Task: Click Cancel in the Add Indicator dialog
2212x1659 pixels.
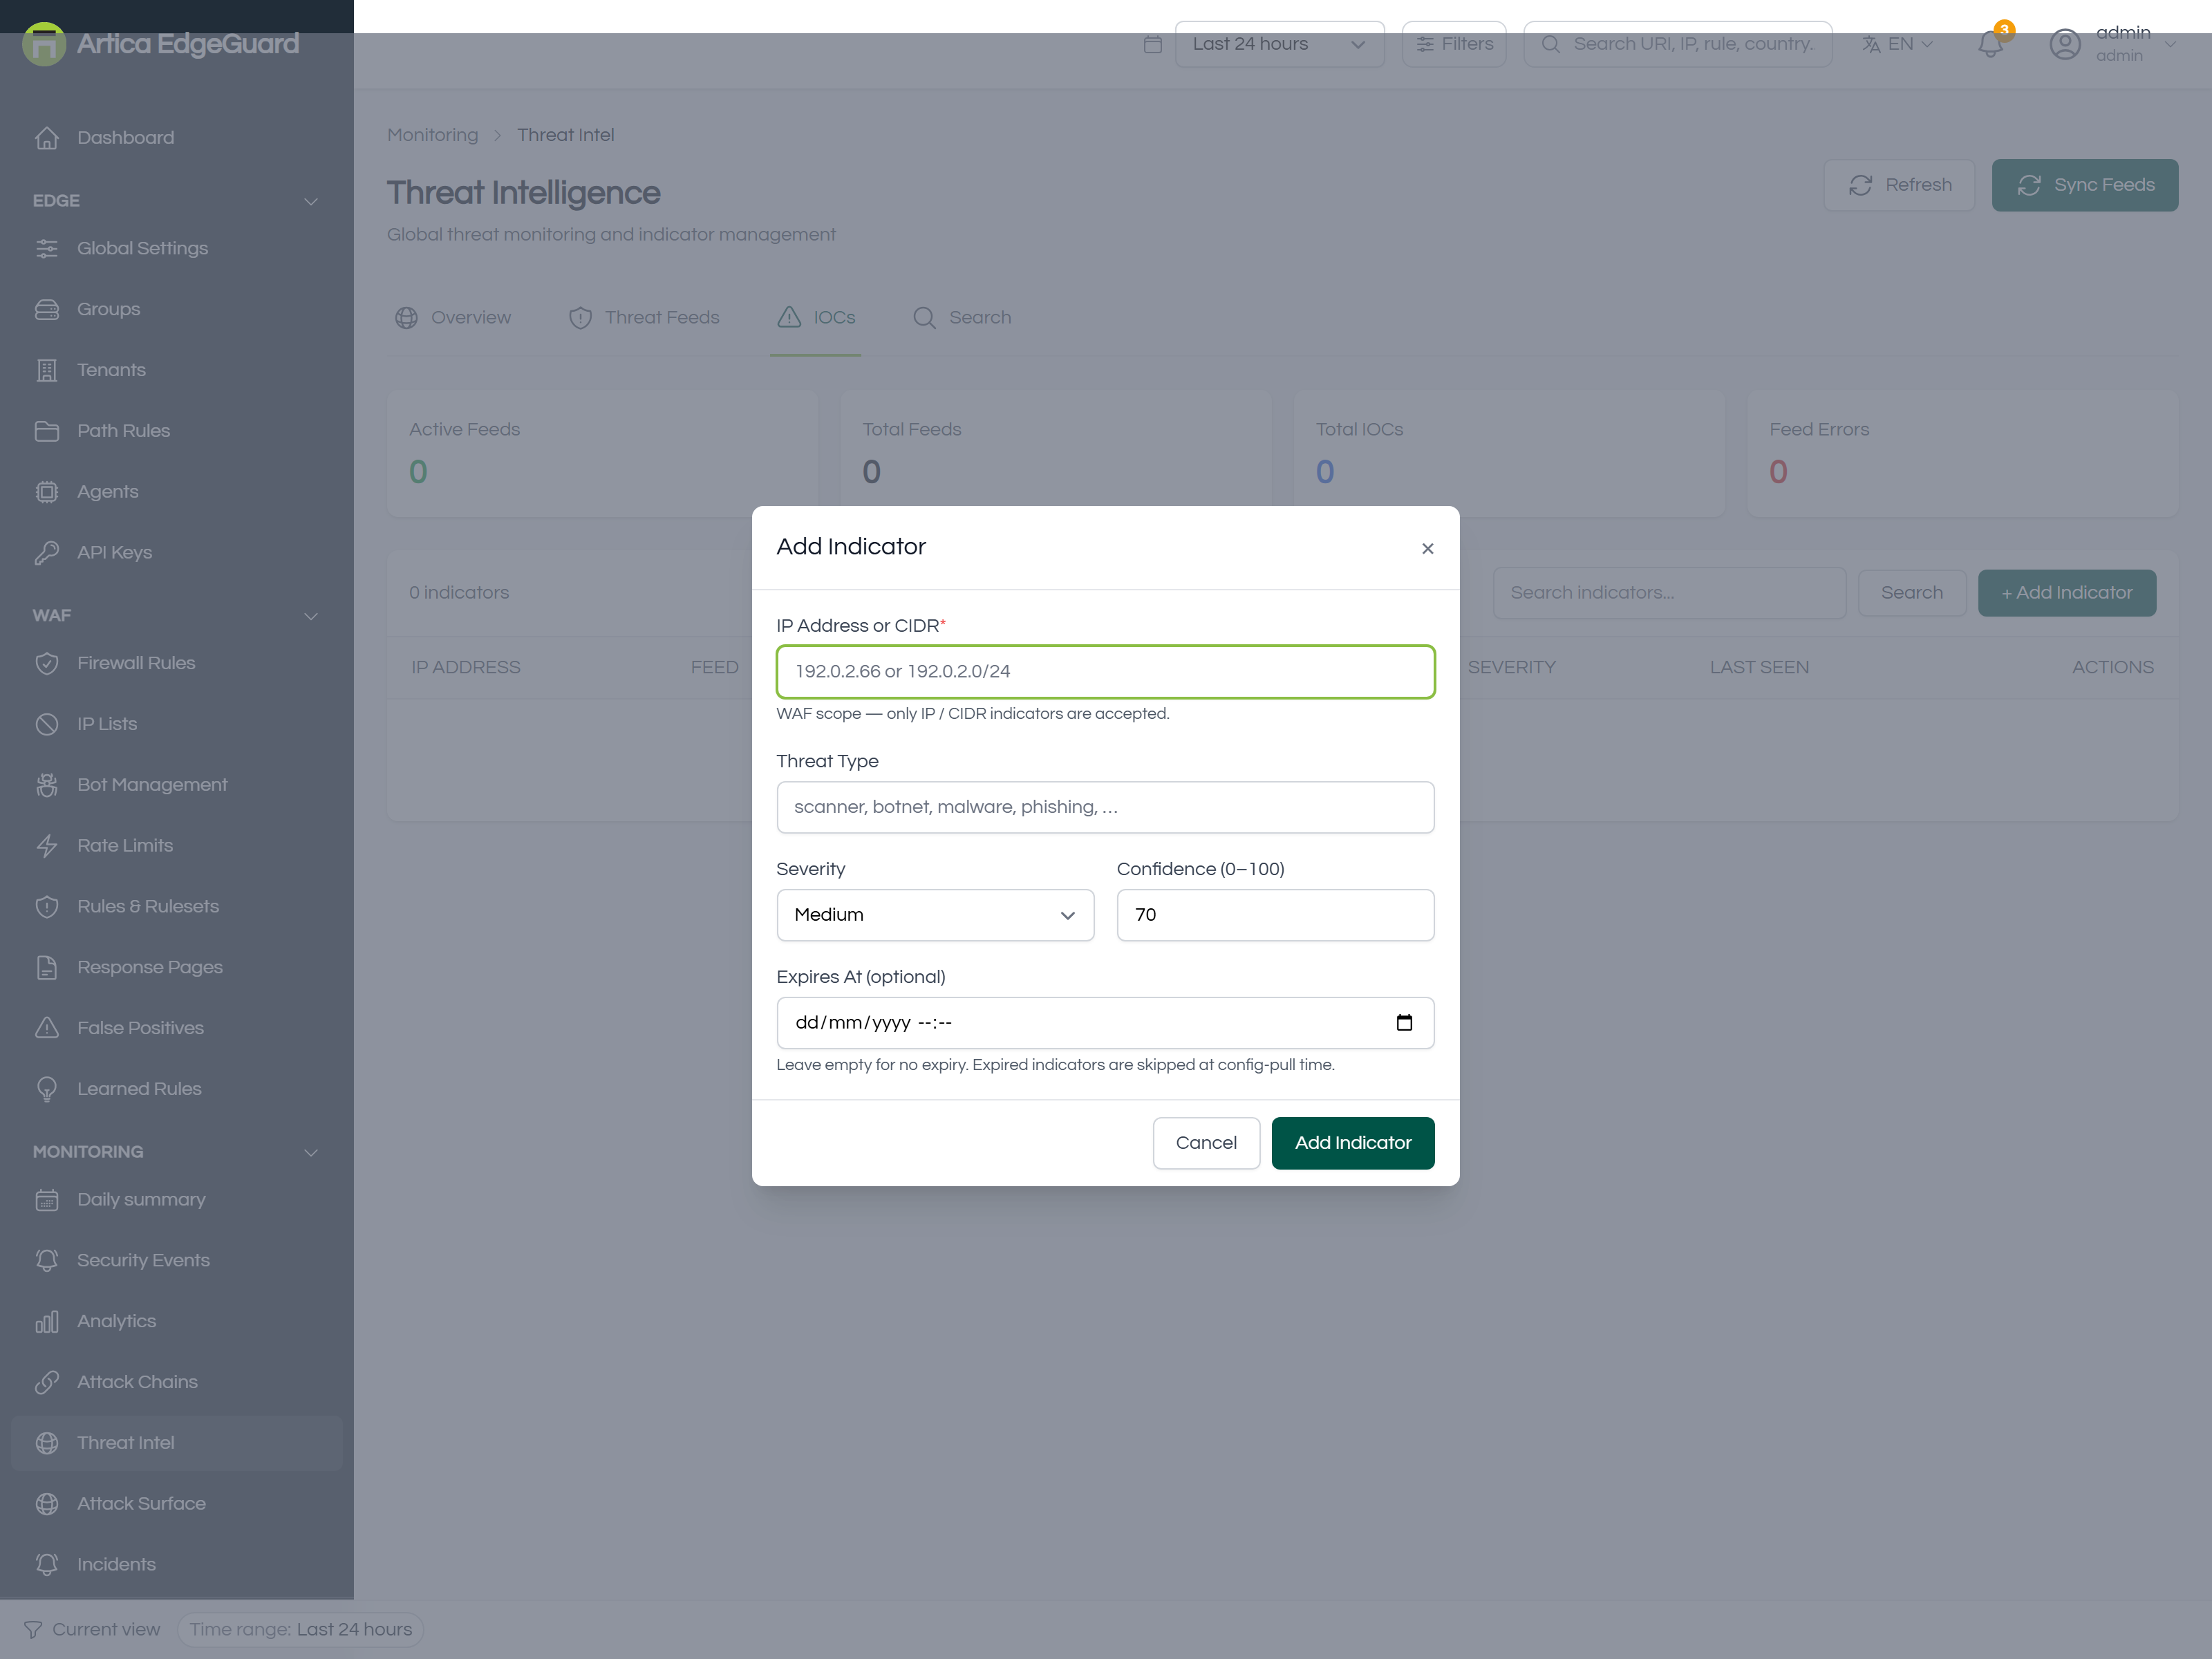Action: click(1206, 1143)
